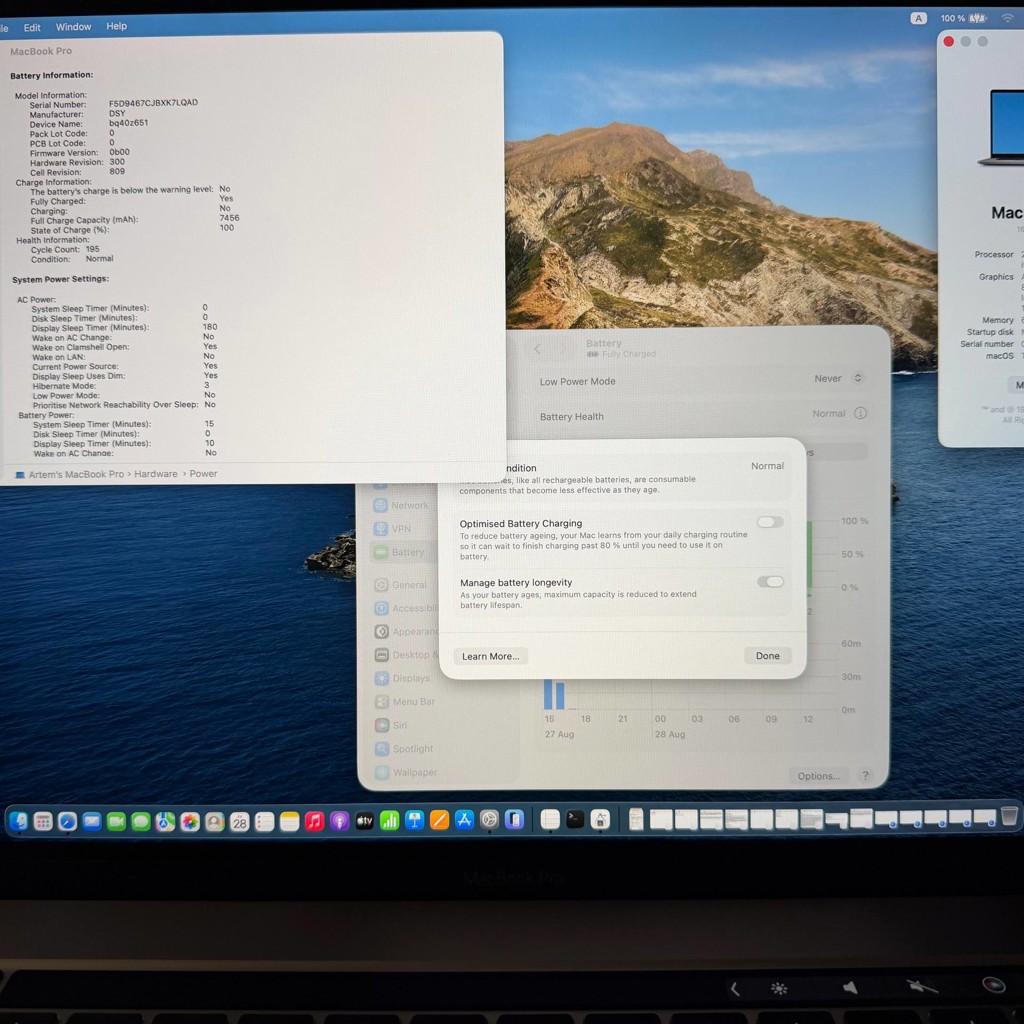Open Keynote from the Dock
Viewport: 1024px width, 1024px height.
pos(414,820)
